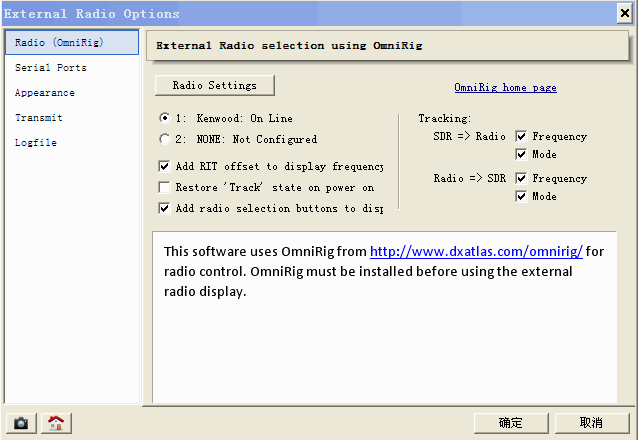Image resolution: width=638 pixels, height=440 pixels.
Task: Click the Radio Settings button
Action: [x=215, y=85]
